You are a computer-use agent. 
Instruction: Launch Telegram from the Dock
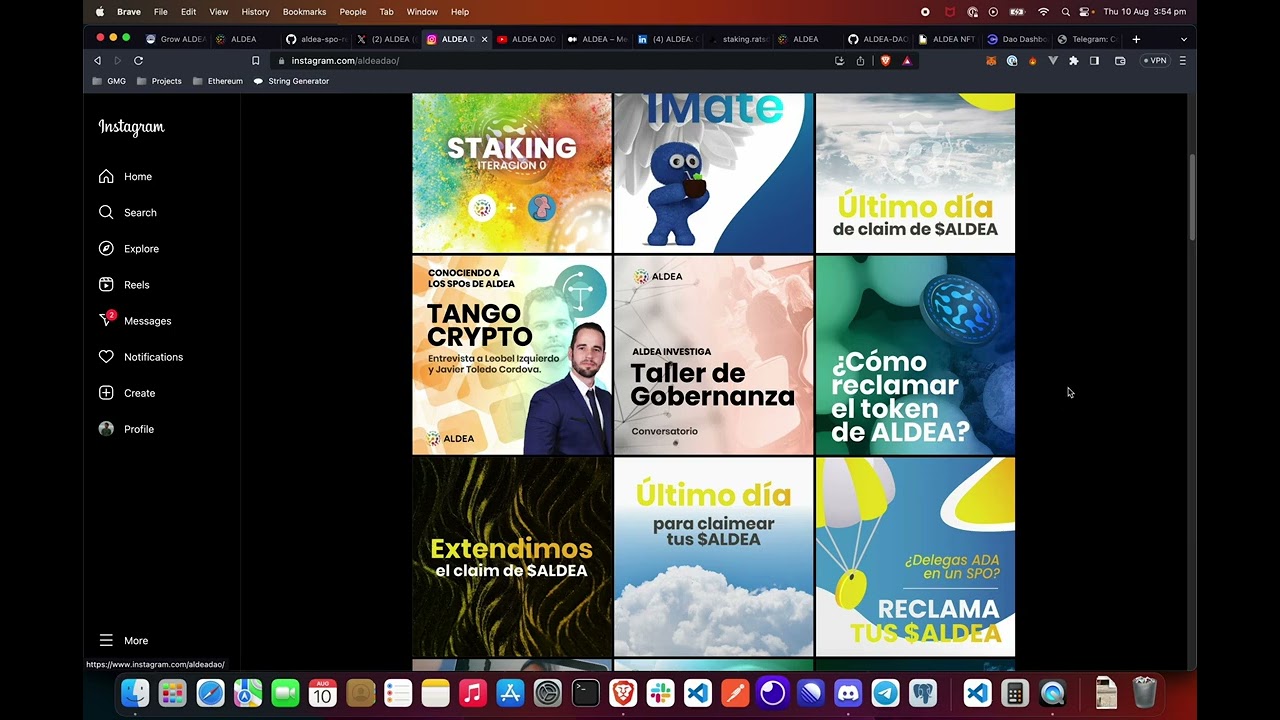886,692
